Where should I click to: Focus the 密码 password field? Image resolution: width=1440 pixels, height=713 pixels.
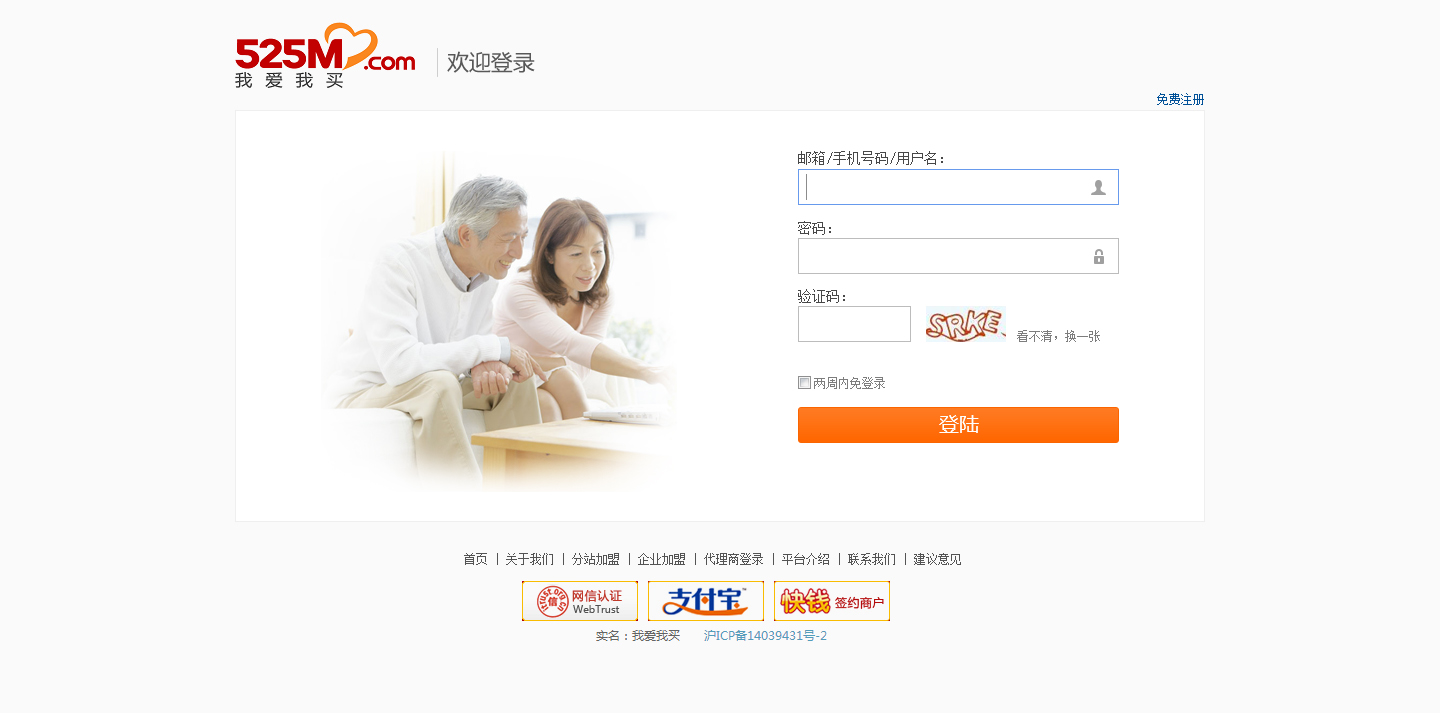958,256
